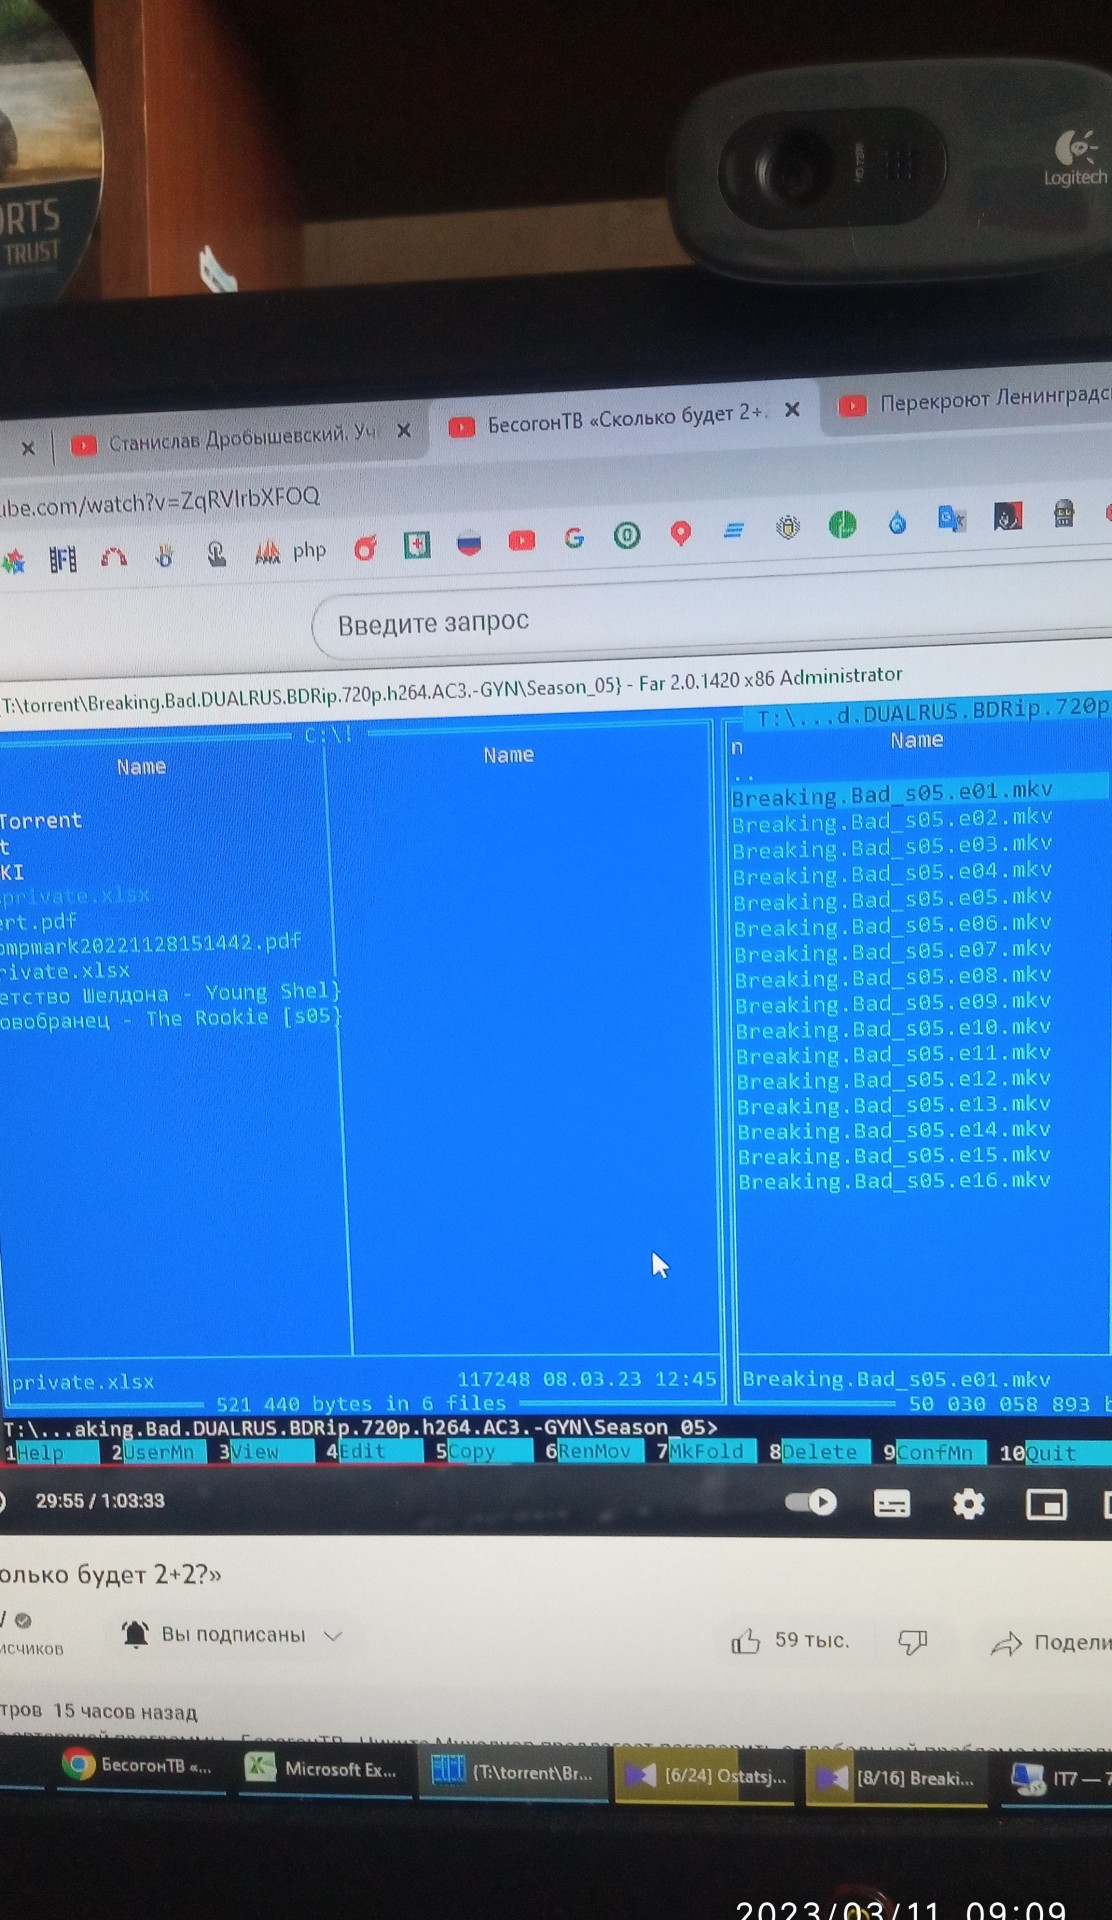The image size is (1112, 1920).
Task: Close the БесогонТВ tab
Action: pyautogui.click(x=792, y=409)
